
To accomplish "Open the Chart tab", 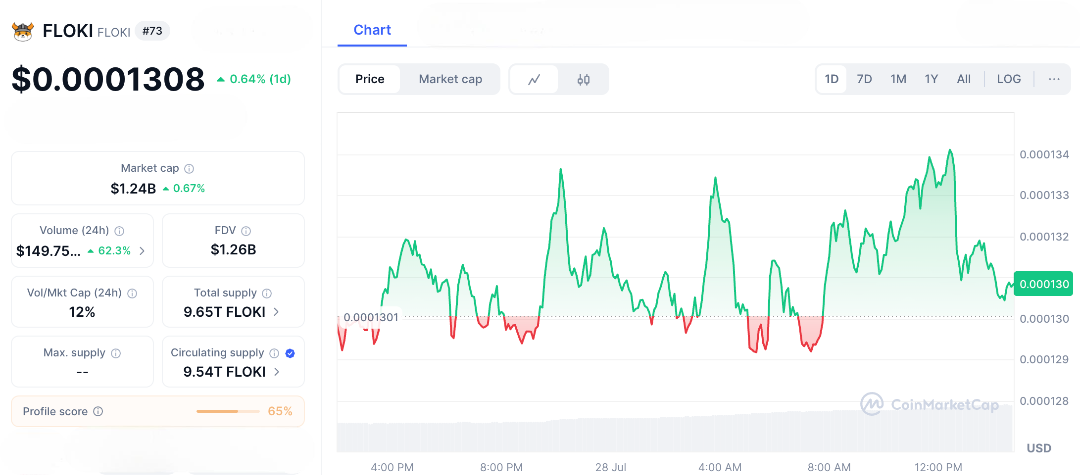I will point(372,30).
